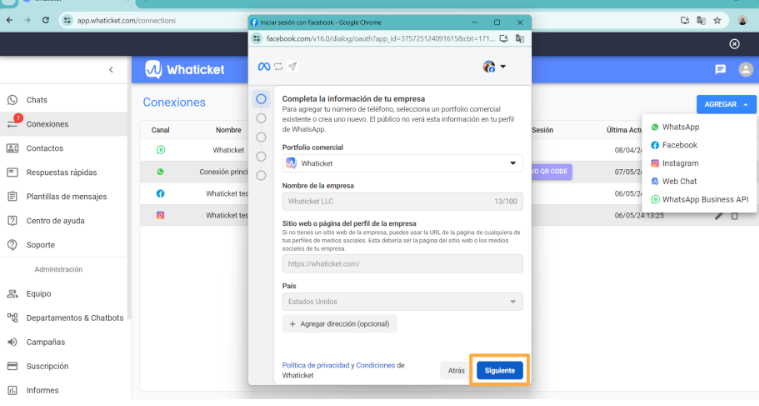Click the translate icon in popup address bar

pyautogui.click(x=520, y=39)
